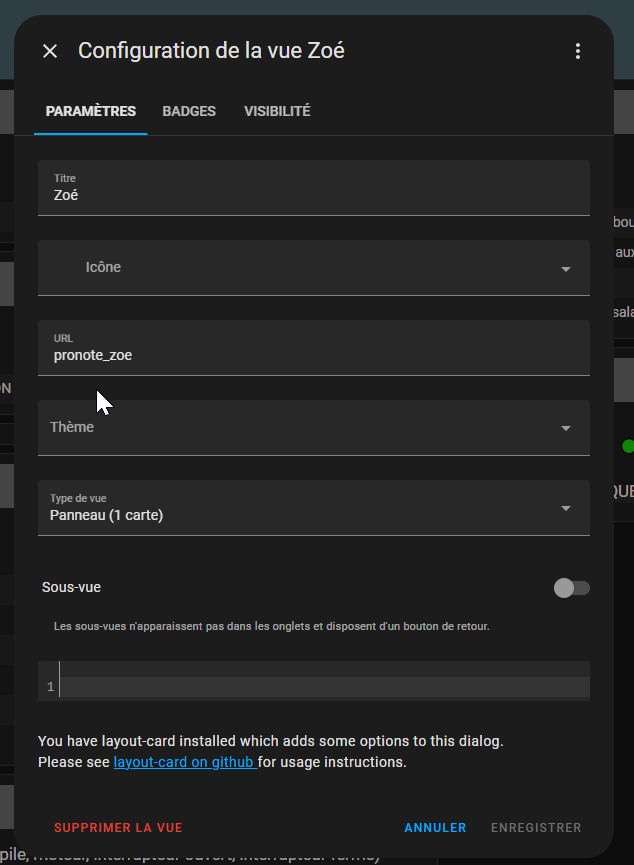This screenshot has width=634, height=865.
Task: Open the layout-card on github link
Action: (185, 762)
